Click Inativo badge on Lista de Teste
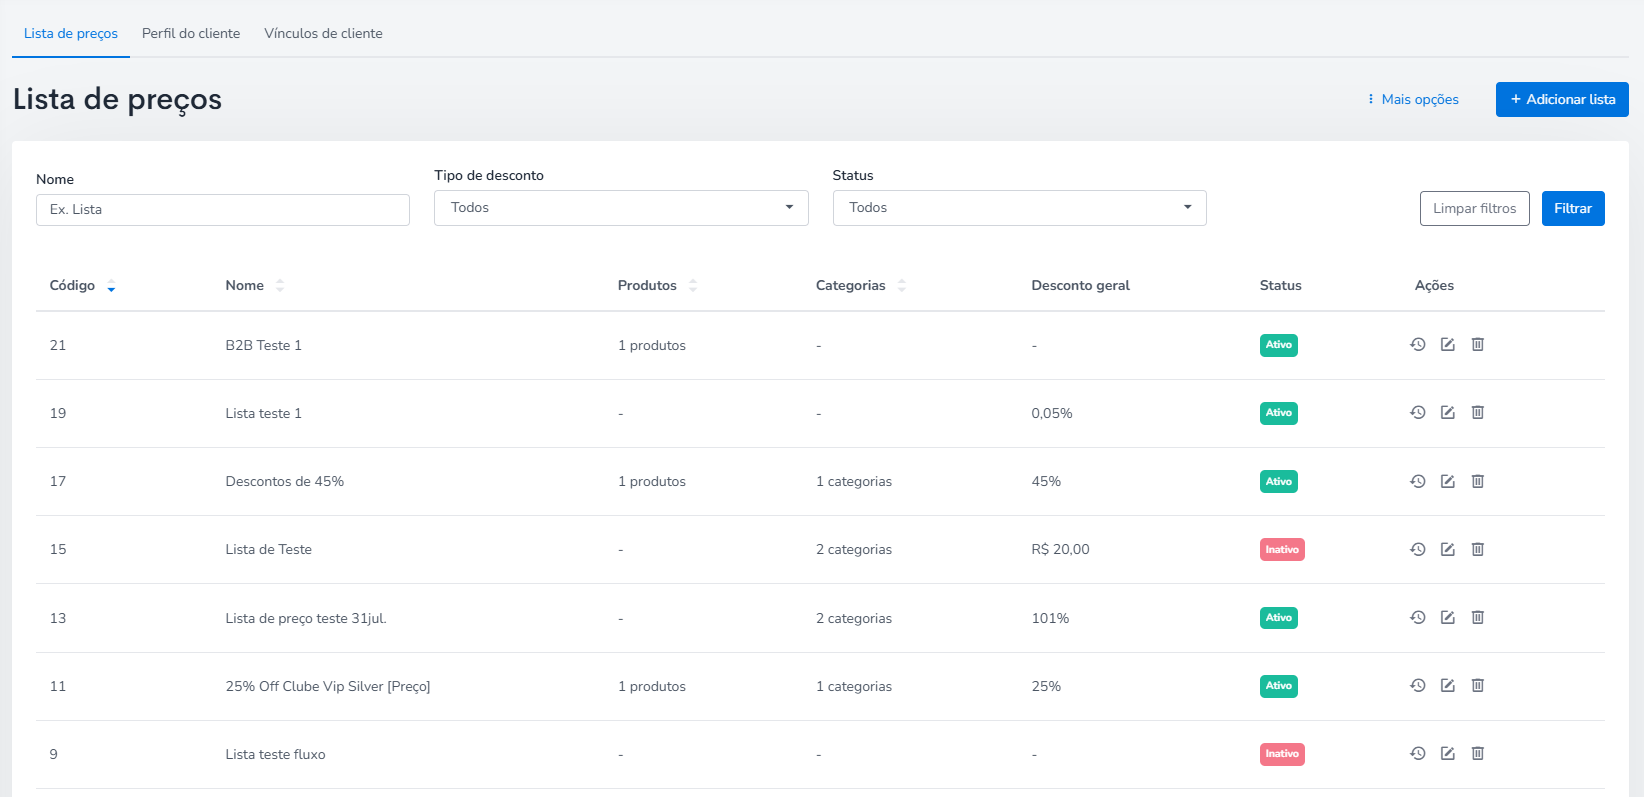Viewport: 1644px width, 797px height. [1282, 549]
